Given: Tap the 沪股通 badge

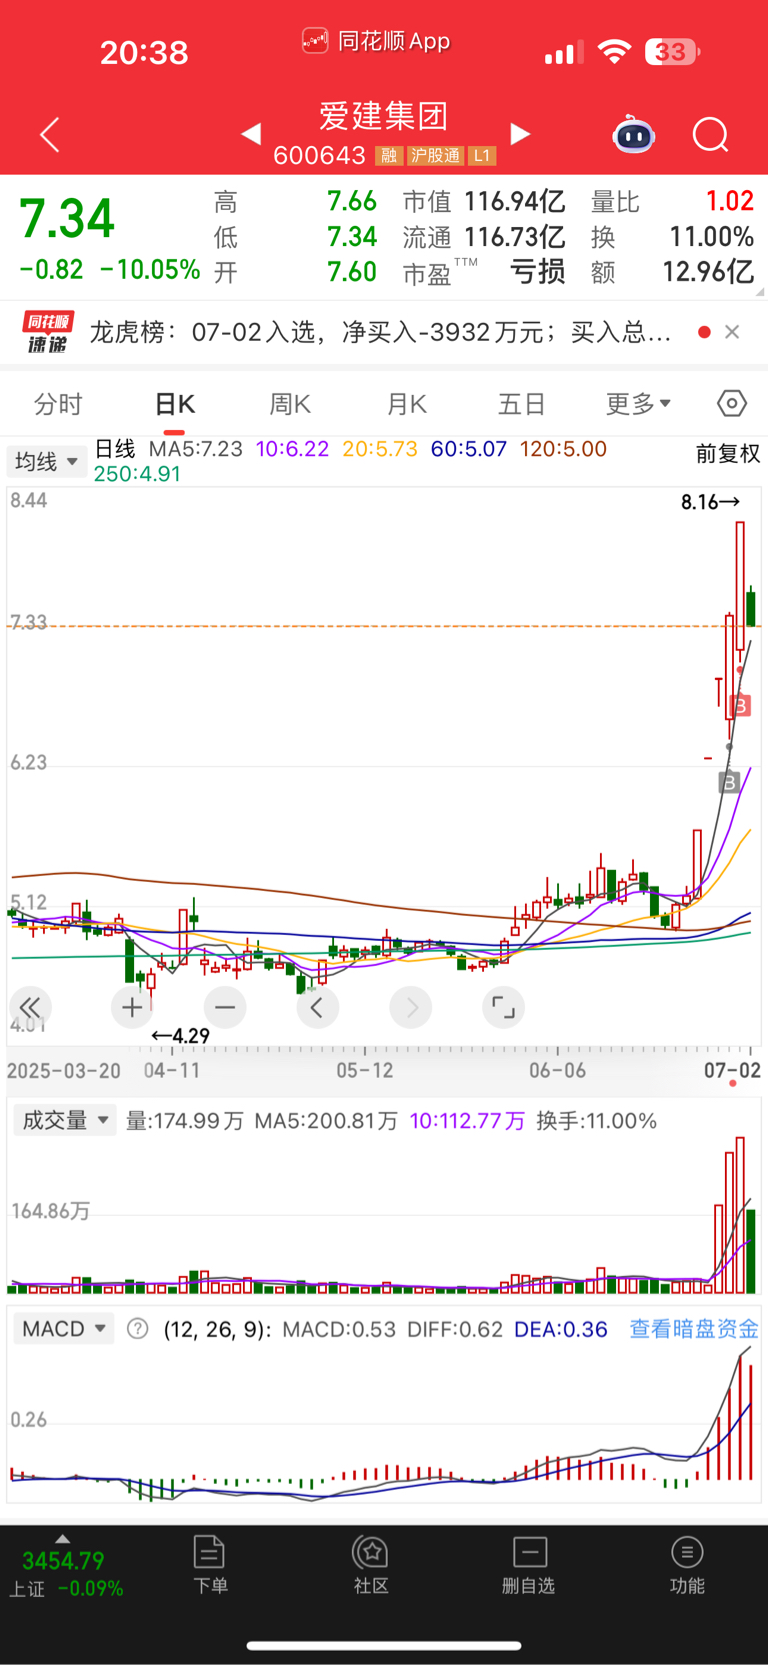Looking at the screenshot, I should [435, 155].
